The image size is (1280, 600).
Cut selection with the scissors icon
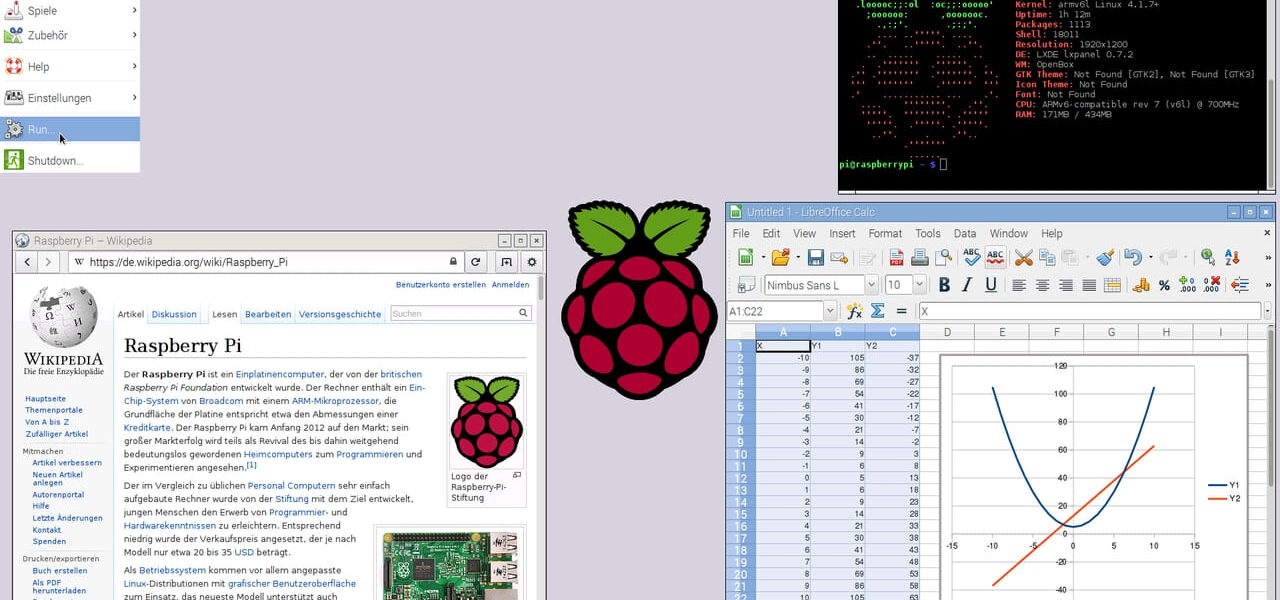click(x=1023, y=257)
